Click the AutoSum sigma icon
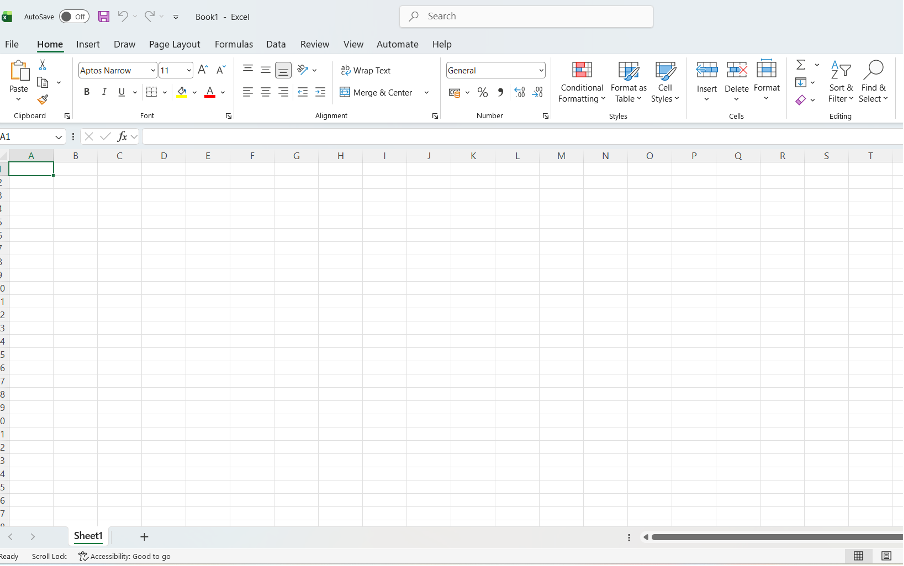The width and height of the screenshot is (904, 566). coord(801,65)
